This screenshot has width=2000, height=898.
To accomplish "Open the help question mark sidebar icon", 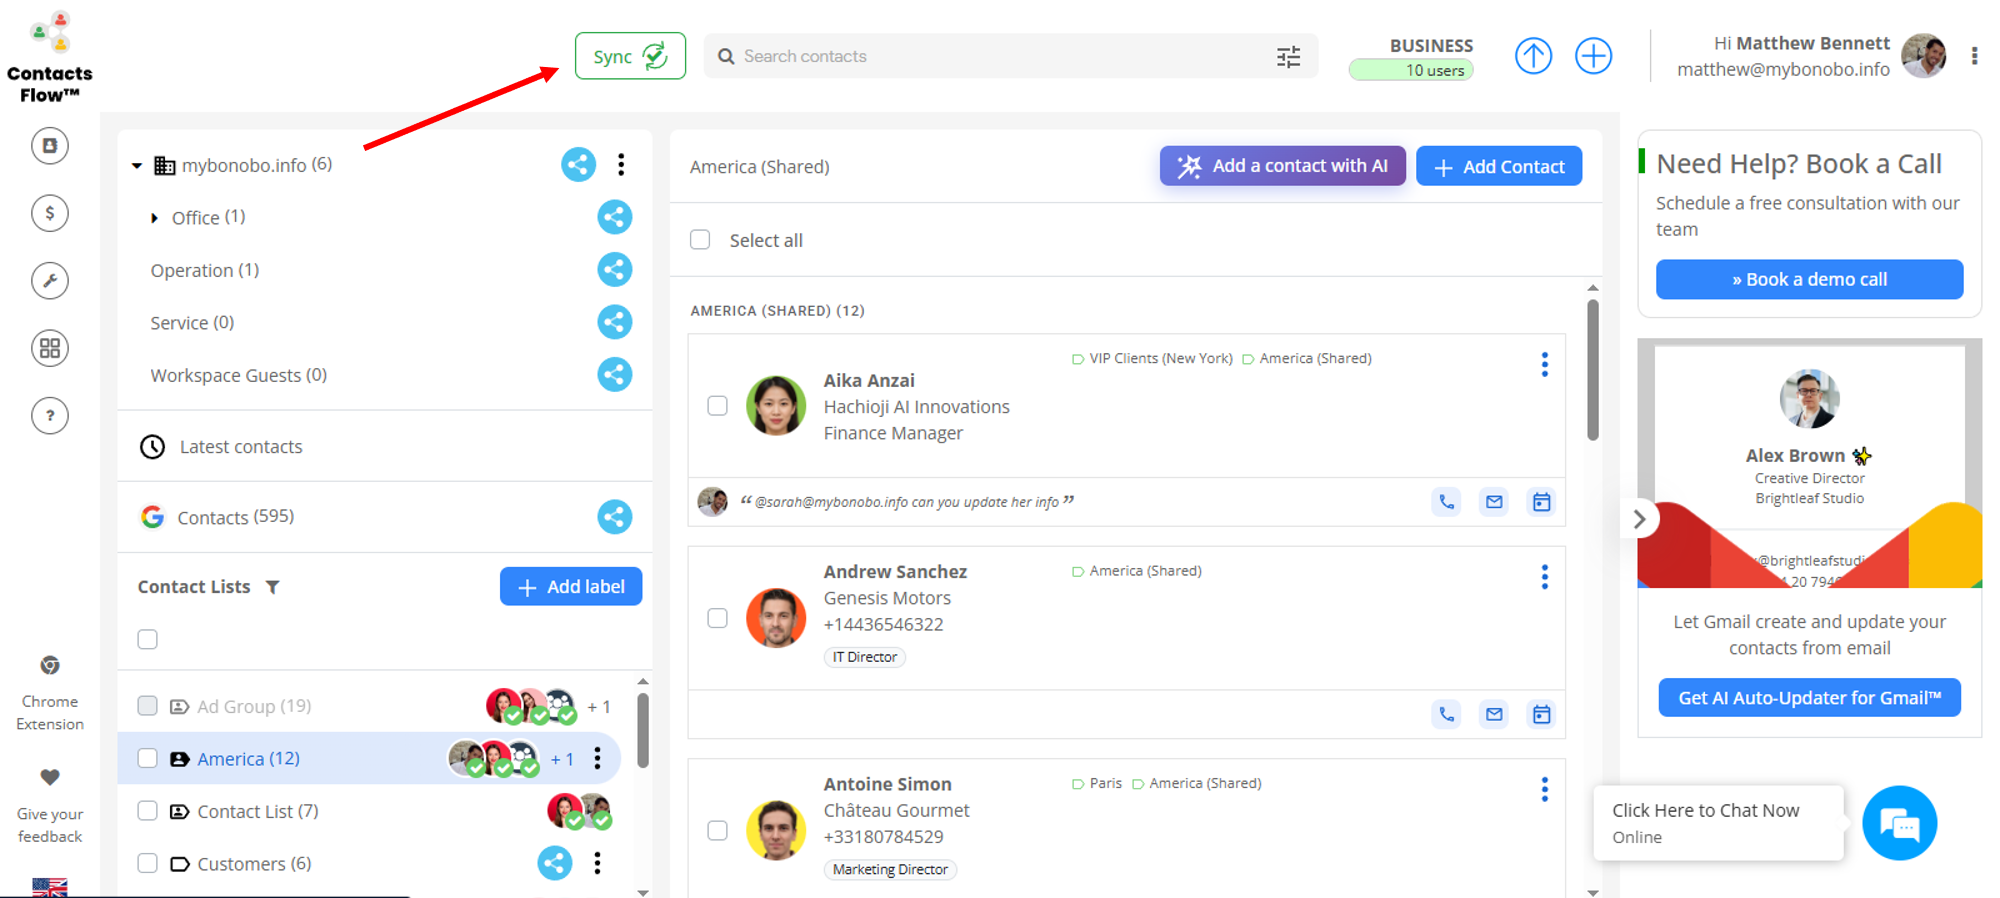I will [50, 416].
